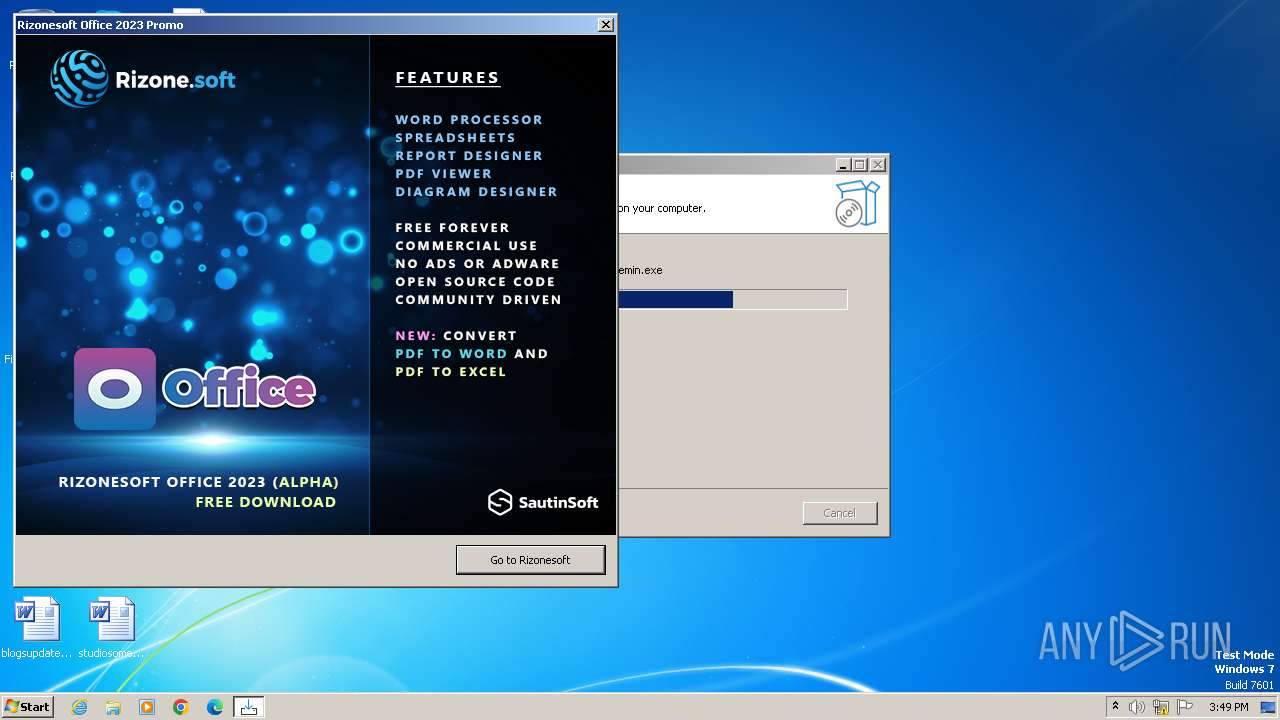The height and width of the screenshot is (720, 1280).
Task: Open Action Center flag icon
Action: (1185, 707)
